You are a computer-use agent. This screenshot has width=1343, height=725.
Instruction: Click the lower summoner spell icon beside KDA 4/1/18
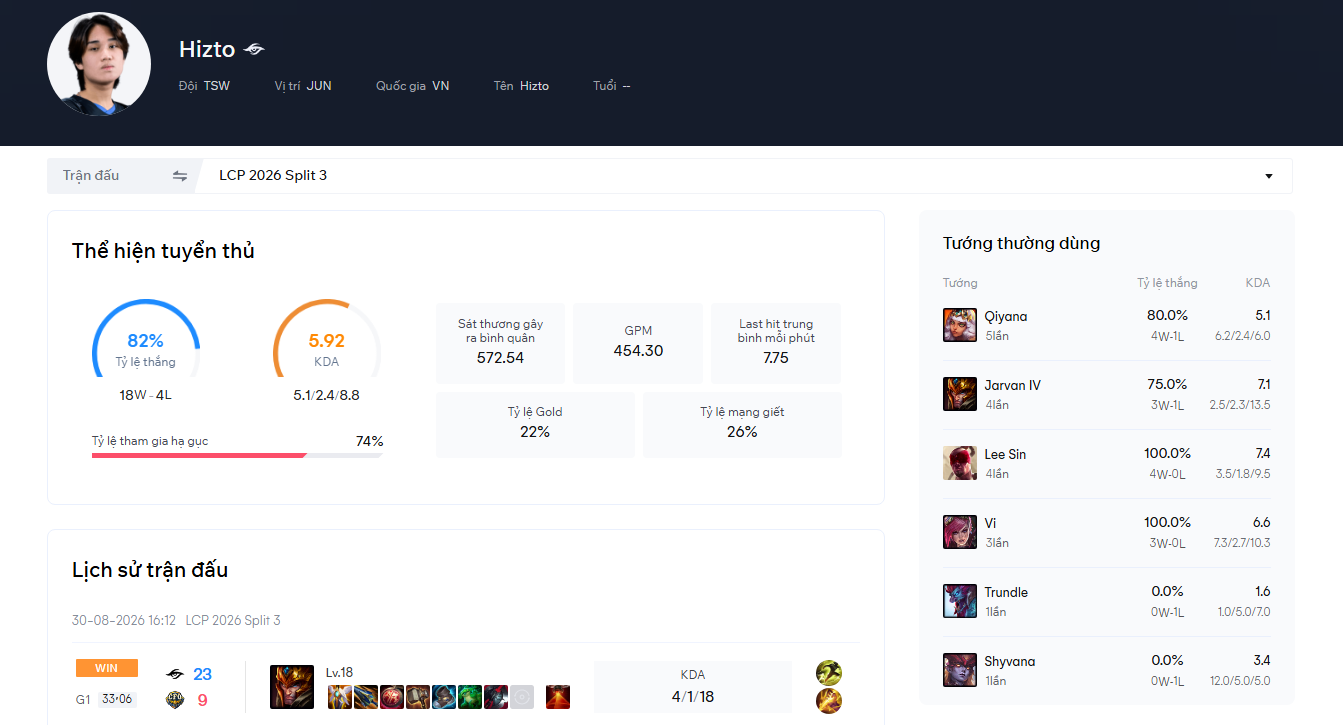829,701
